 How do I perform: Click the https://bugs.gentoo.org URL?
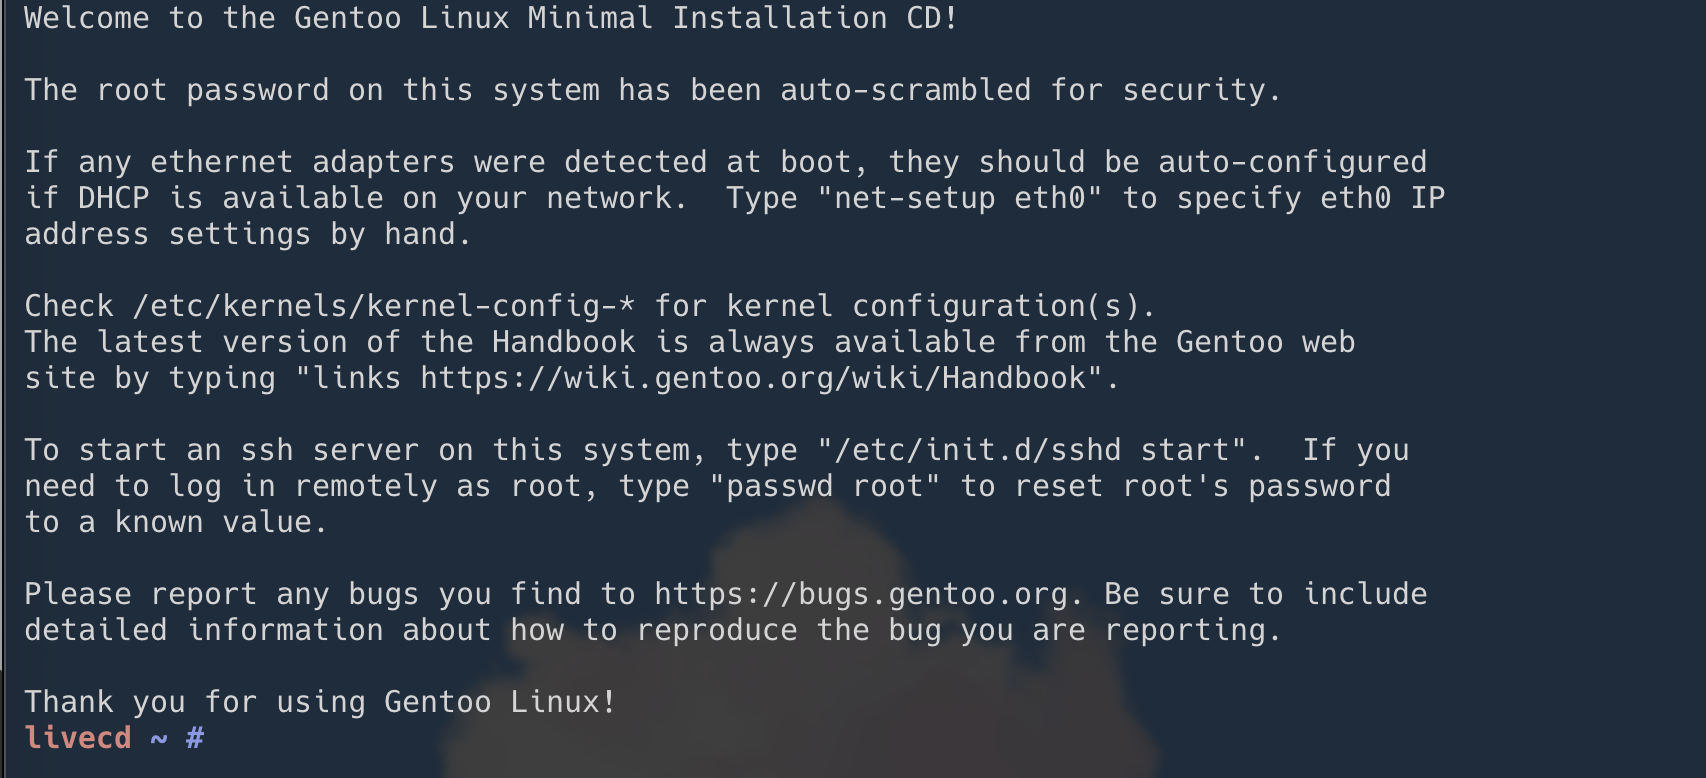861,595
